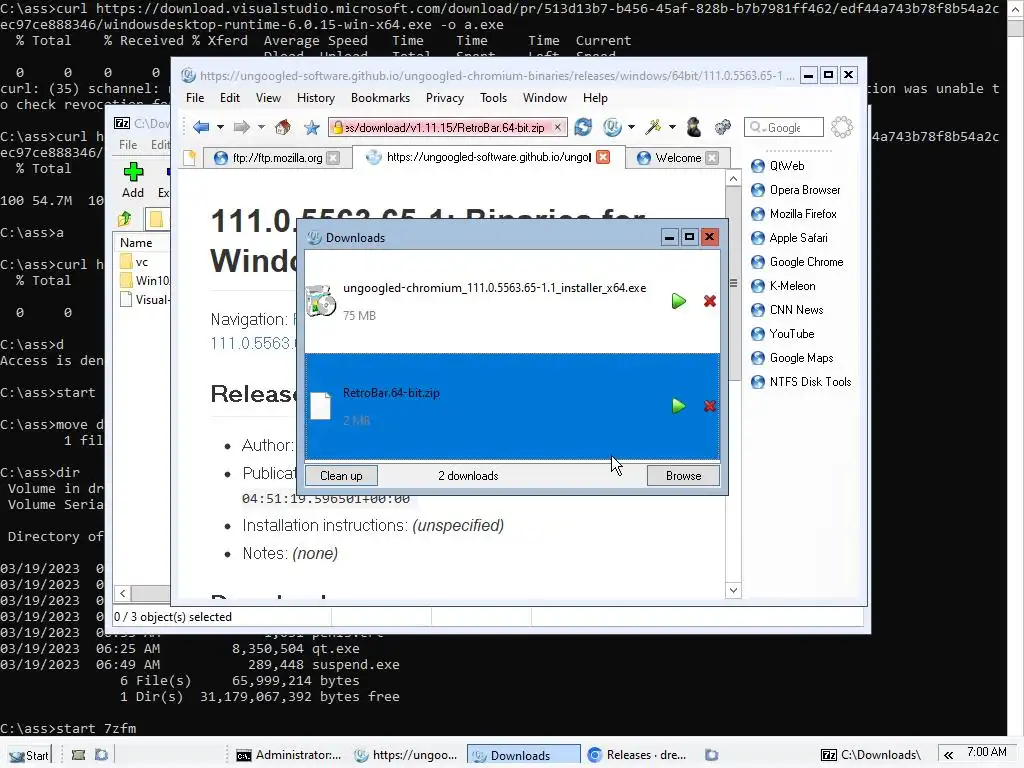Select the RetroBar.64-bit.zip entry
Viewport: 1024px width, 768px height.
(512, 406)
